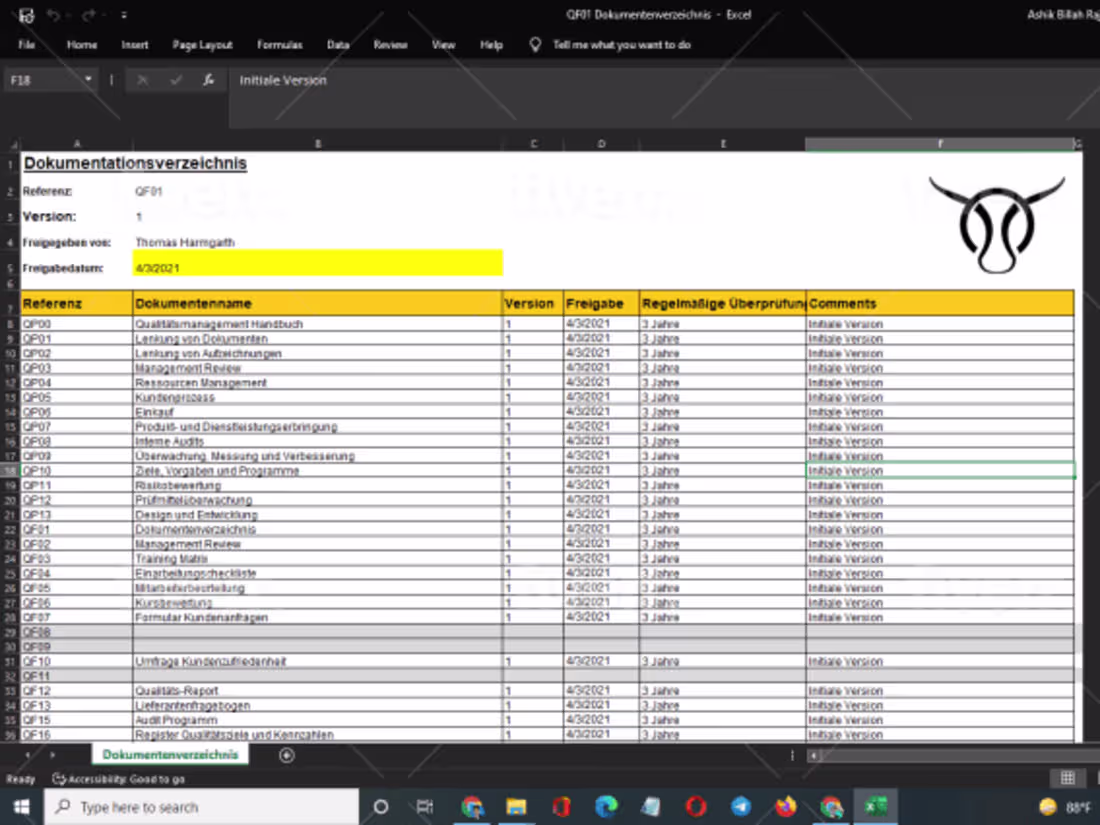Viewport: 1100px width, 825px height.
Task: Launch Microsoft Edge from the taskbar
Action: click(605, 806)
